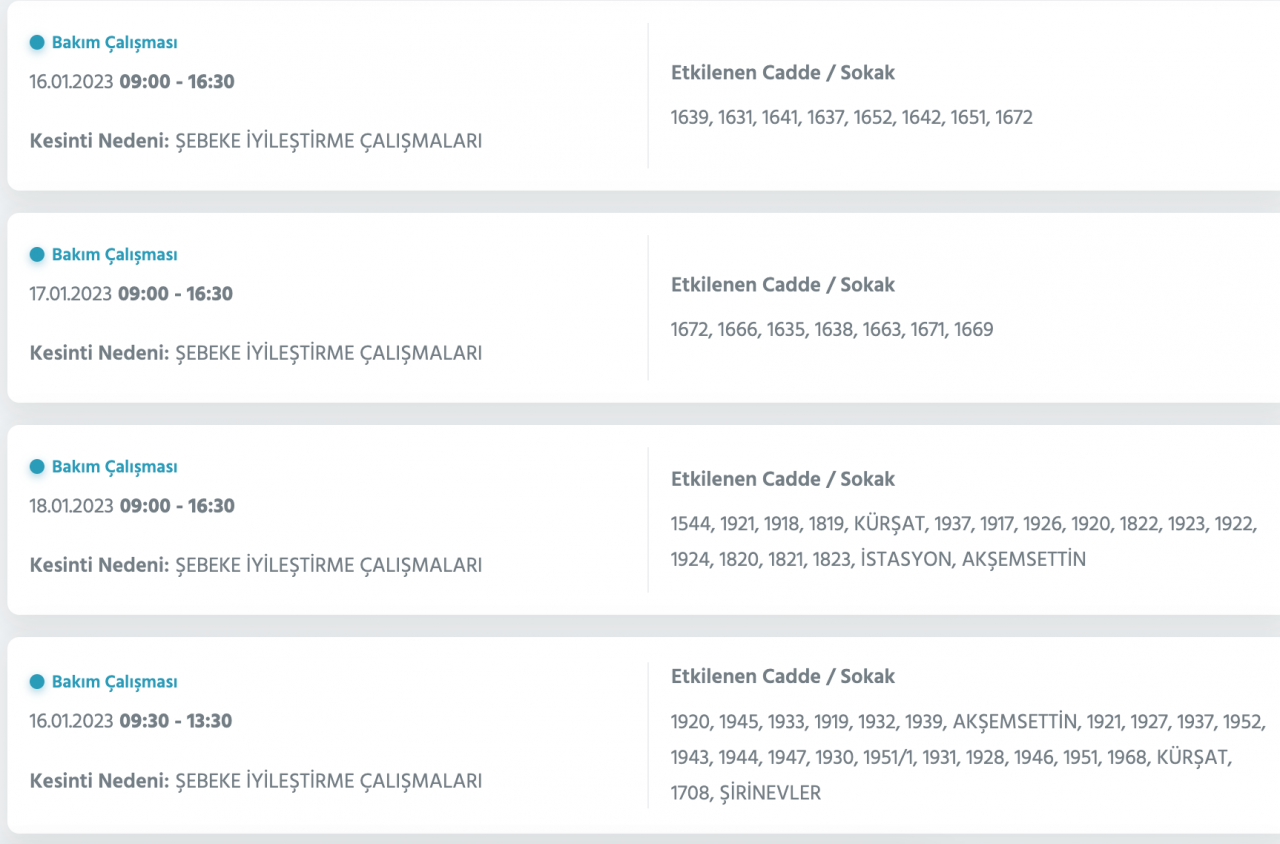Open 'Bakım Çalışması' label on the 18.01.2023 card
Image resolution: width=1280 pixels, height=844 pixels.
(x=114, y=467)
